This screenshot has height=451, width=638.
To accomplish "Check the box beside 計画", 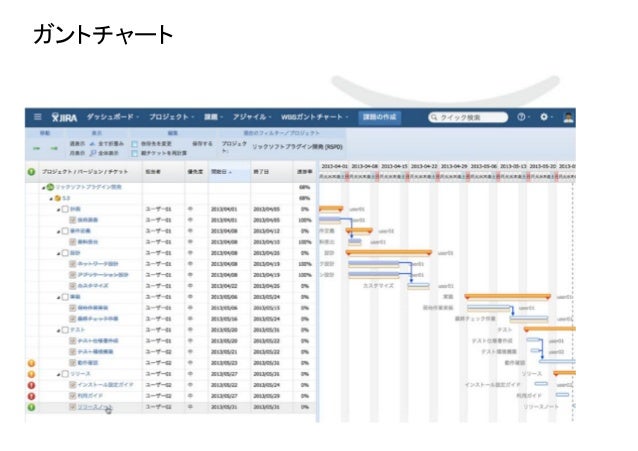I will pyautogui.click(x=65, y=209).
